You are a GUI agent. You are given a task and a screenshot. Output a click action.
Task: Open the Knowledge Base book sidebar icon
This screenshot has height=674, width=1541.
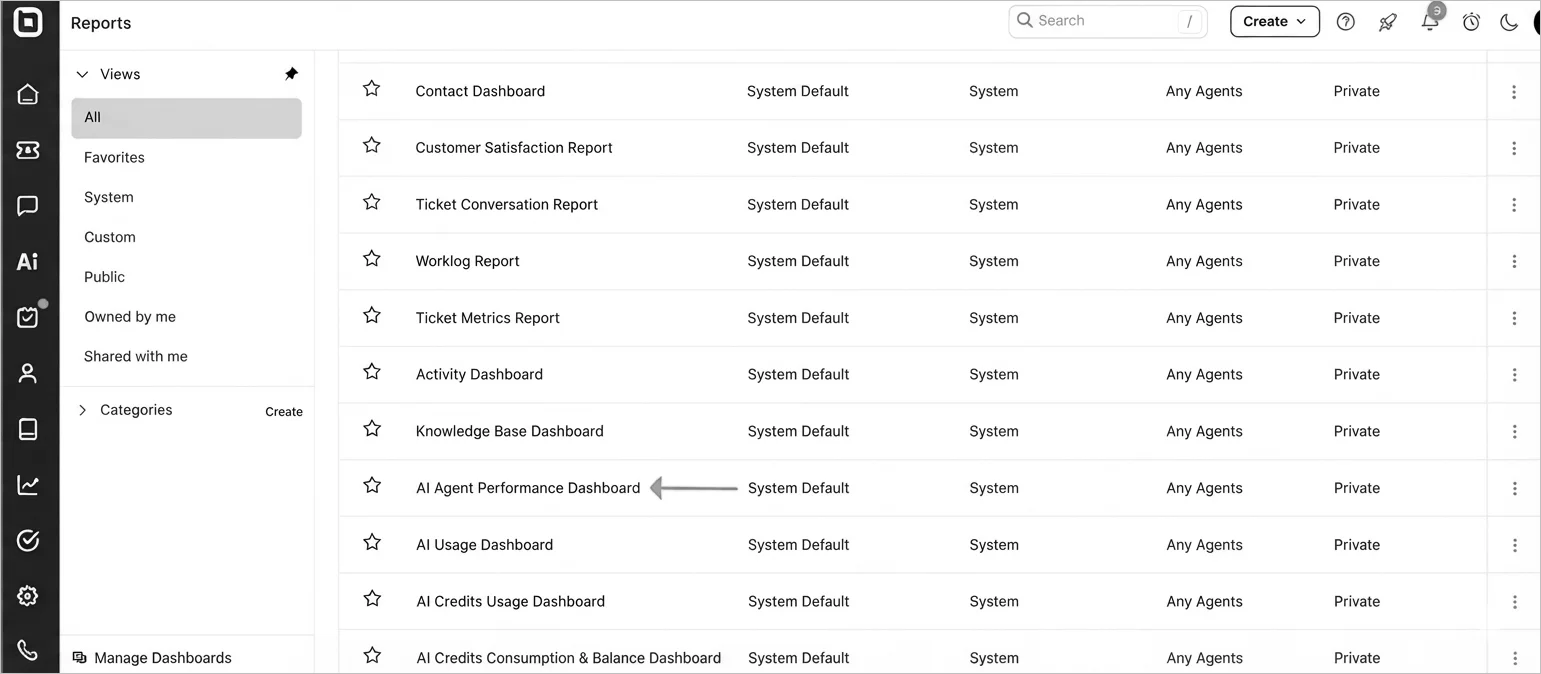28,429
